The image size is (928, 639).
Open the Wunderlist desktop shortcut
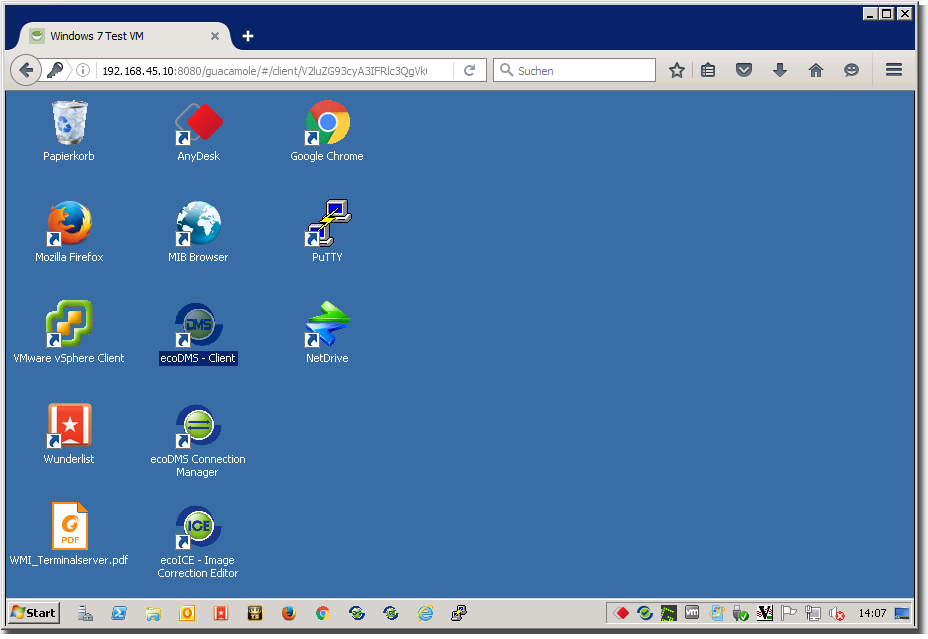(69, 427)
